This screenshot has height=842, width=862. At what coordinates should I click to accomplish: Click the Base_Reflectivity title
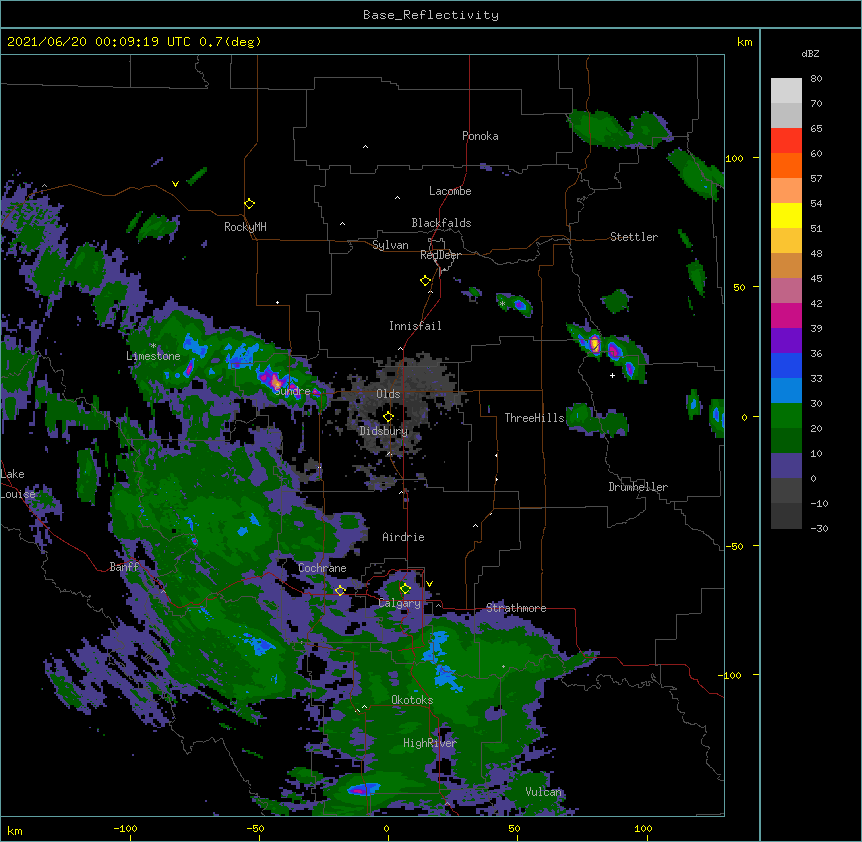click(431, 15)
